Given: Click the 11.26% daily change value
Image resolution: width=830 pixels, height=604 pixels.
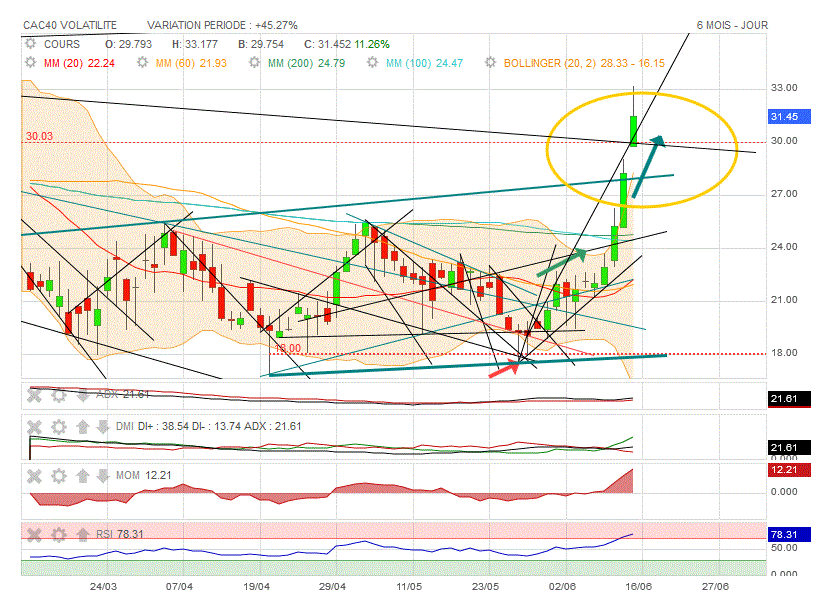Looking at the screenshot, I should click(x=372, y=44).
